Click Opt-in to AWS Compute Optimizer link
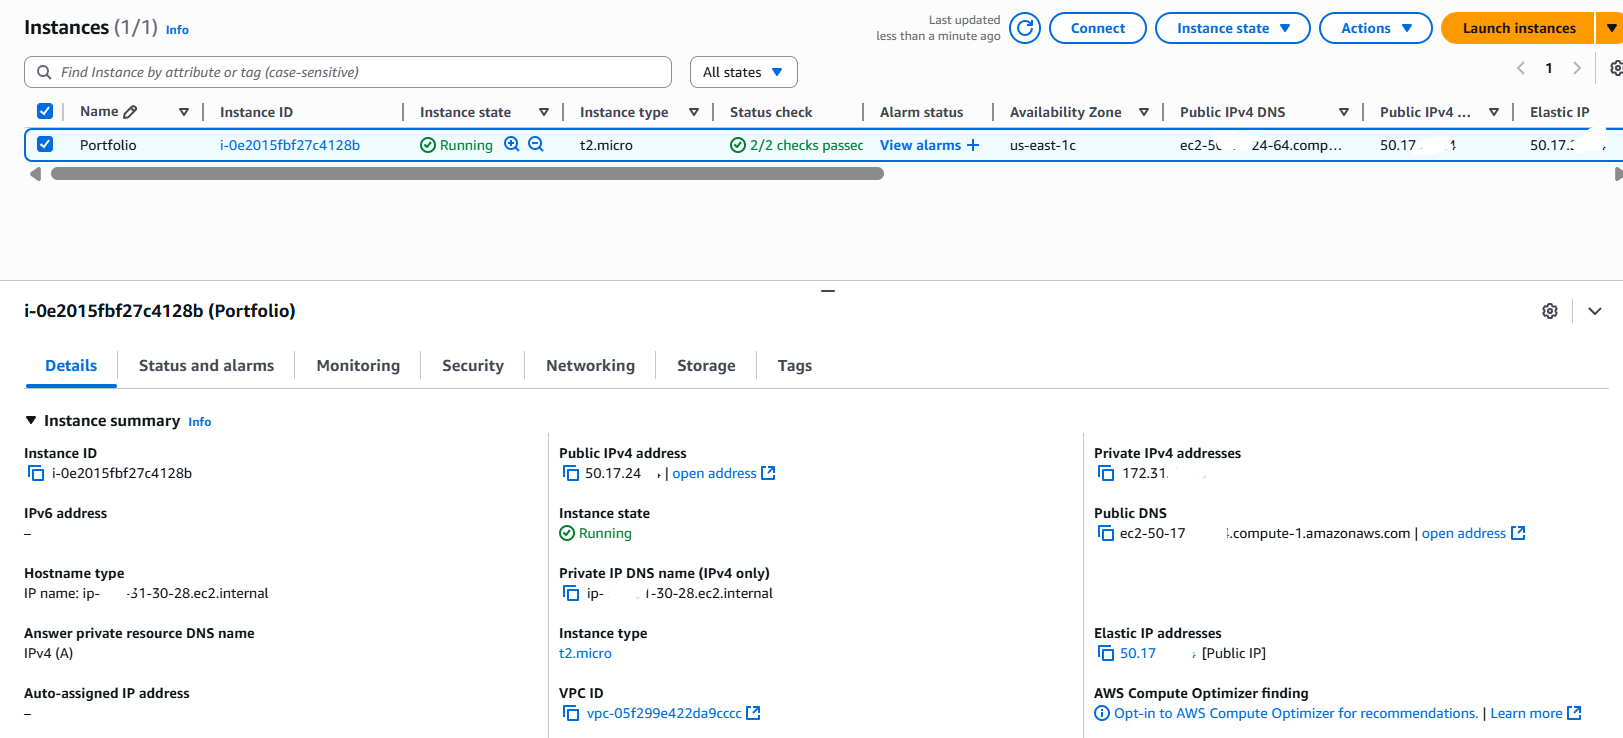The width and height of the screenshot is (1623, 738). point(1296,713)
